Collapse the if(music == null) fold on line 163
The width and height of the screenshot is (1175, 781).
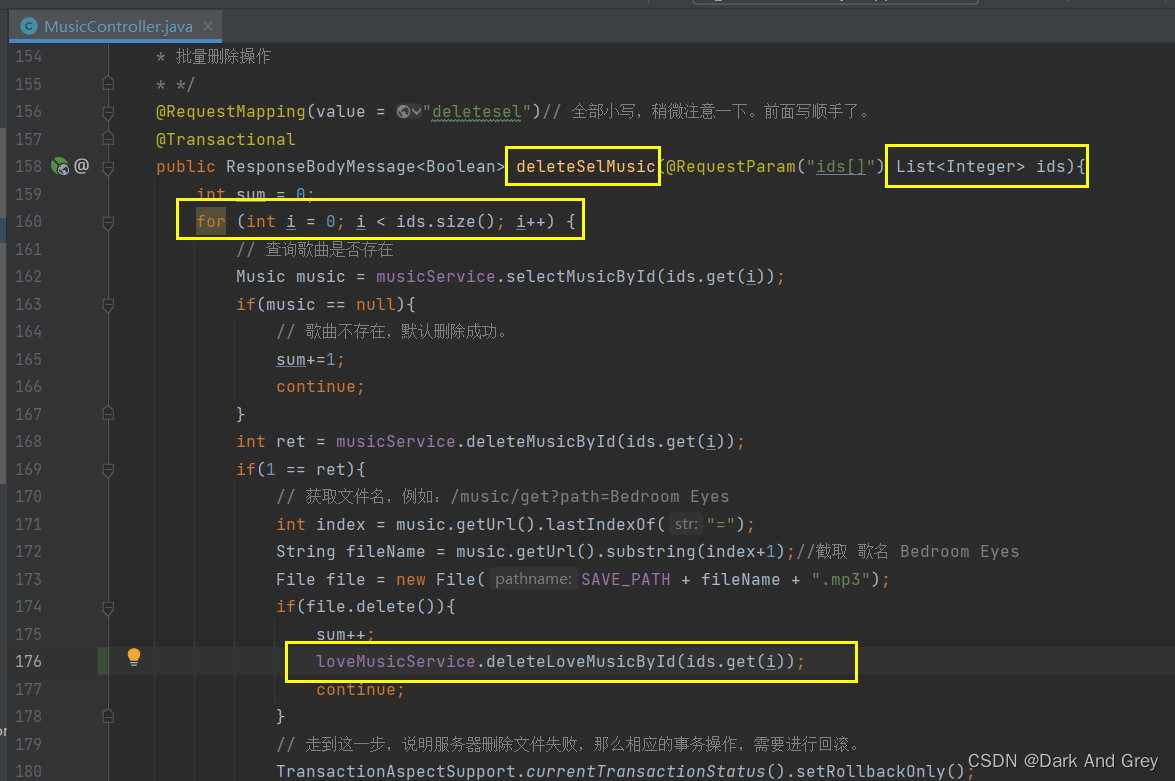pos(108,304)
